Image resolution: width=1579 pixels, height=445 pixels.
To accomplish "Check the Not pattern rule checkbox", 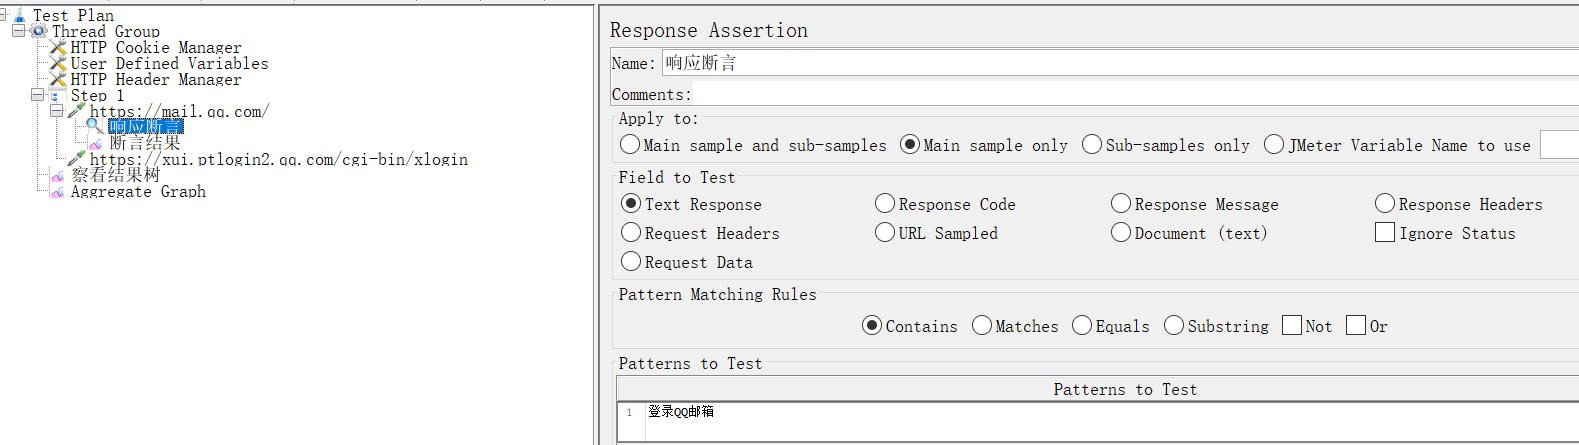I will click(x=1292, y=326).
